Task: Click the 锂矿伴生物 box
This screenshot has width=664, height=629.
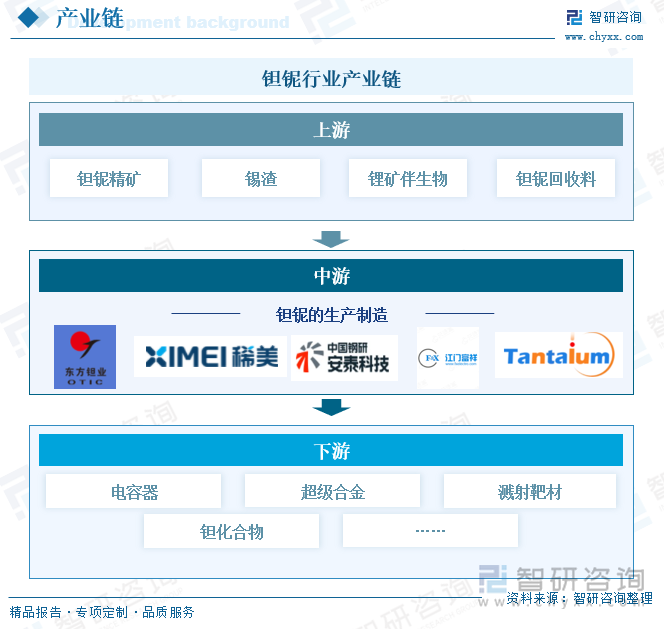Action: (x=408, y=178)
